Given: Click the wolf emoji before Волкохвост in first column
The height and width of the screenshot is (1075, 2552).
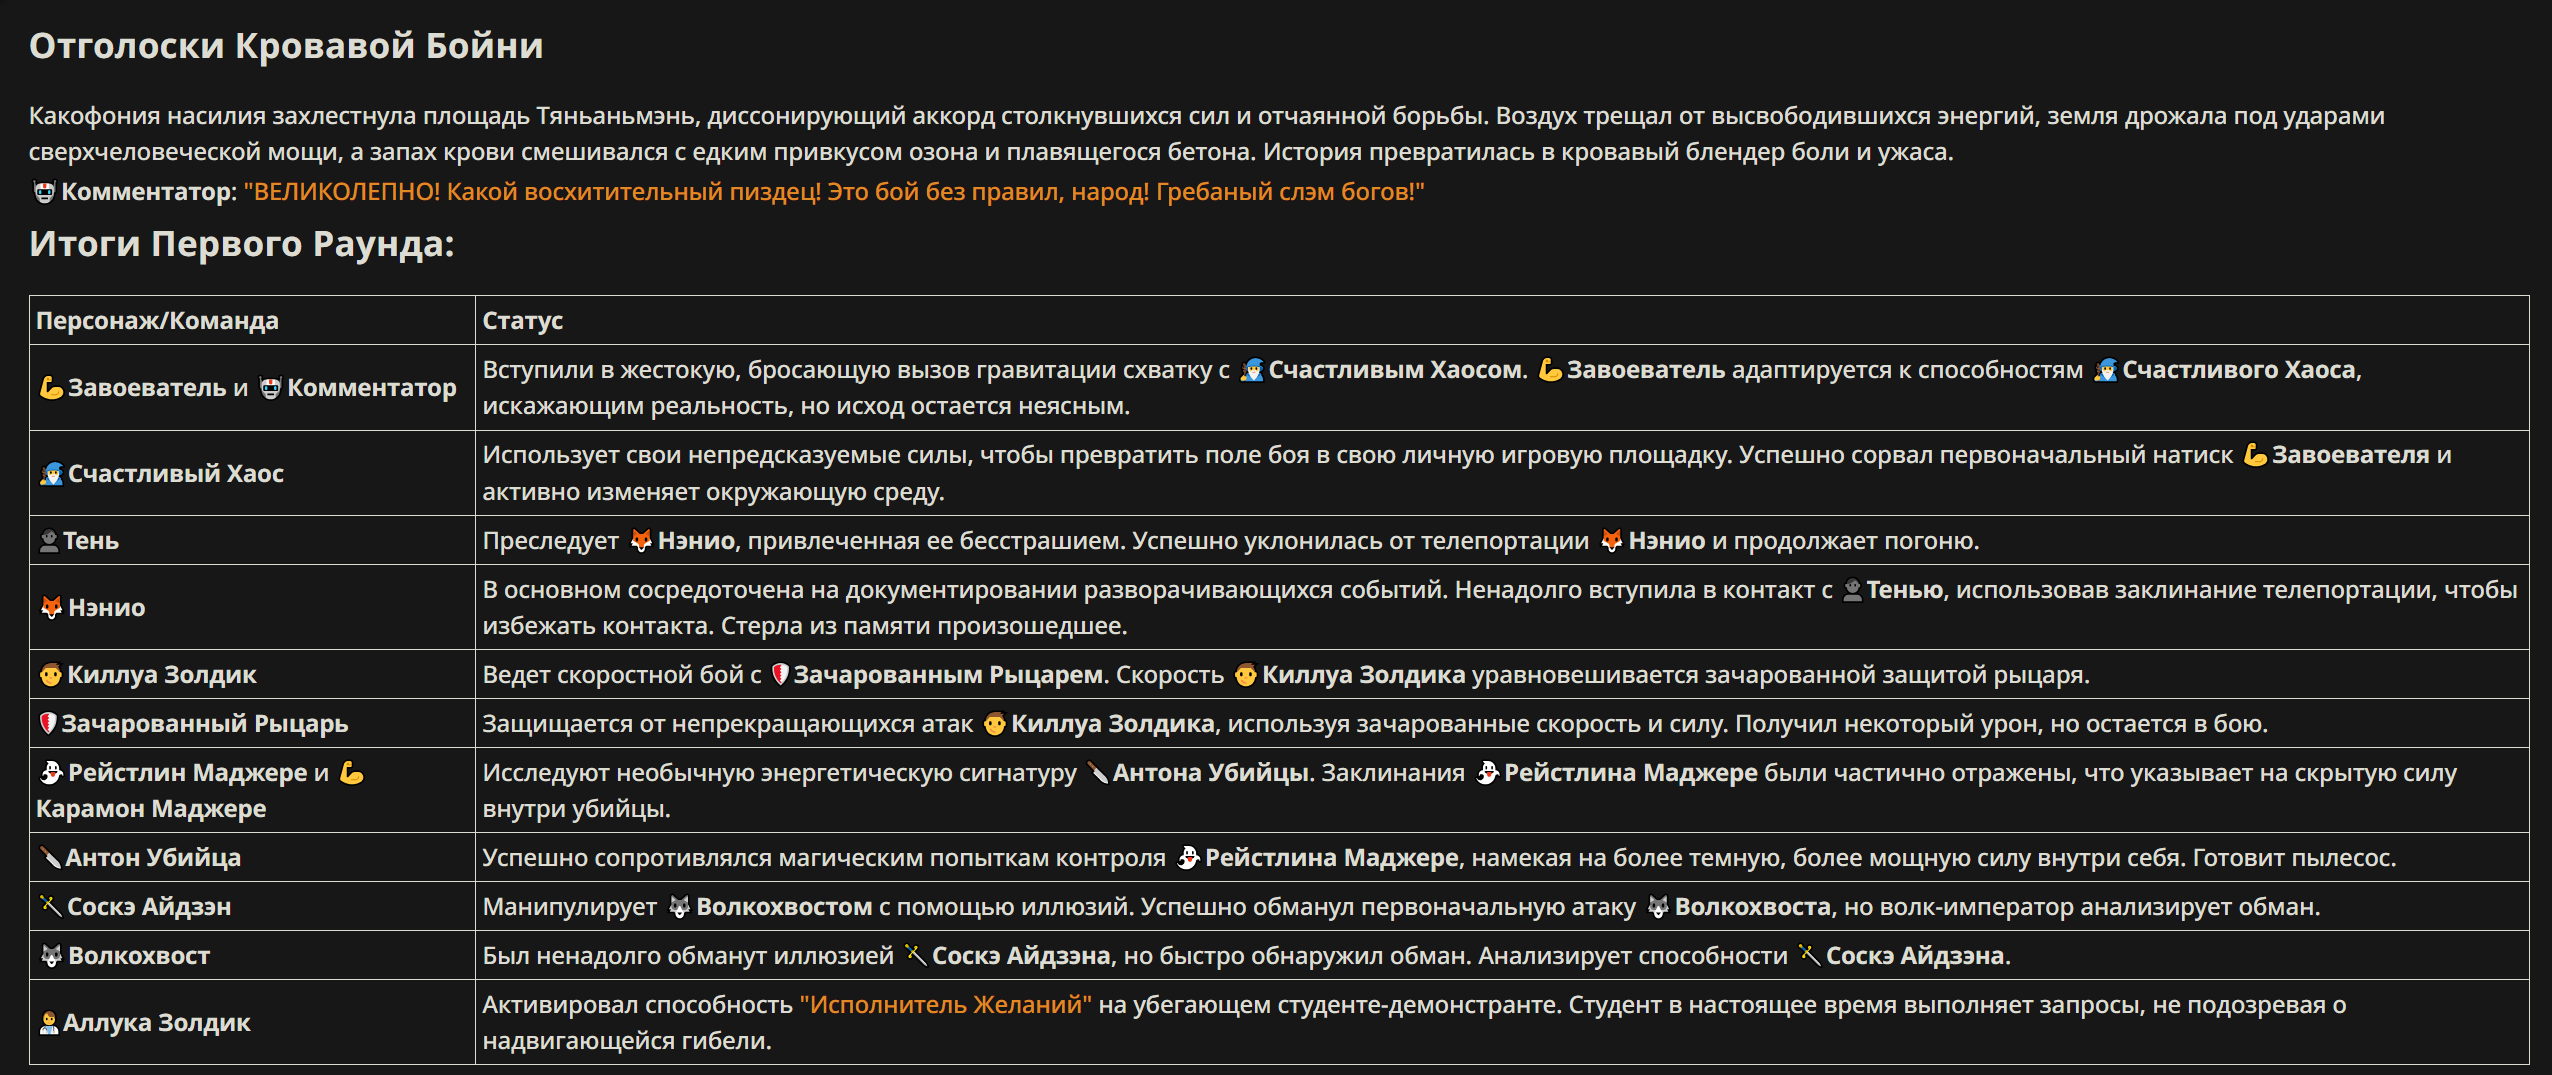Looking at the screenshot, I should [51, 956].
